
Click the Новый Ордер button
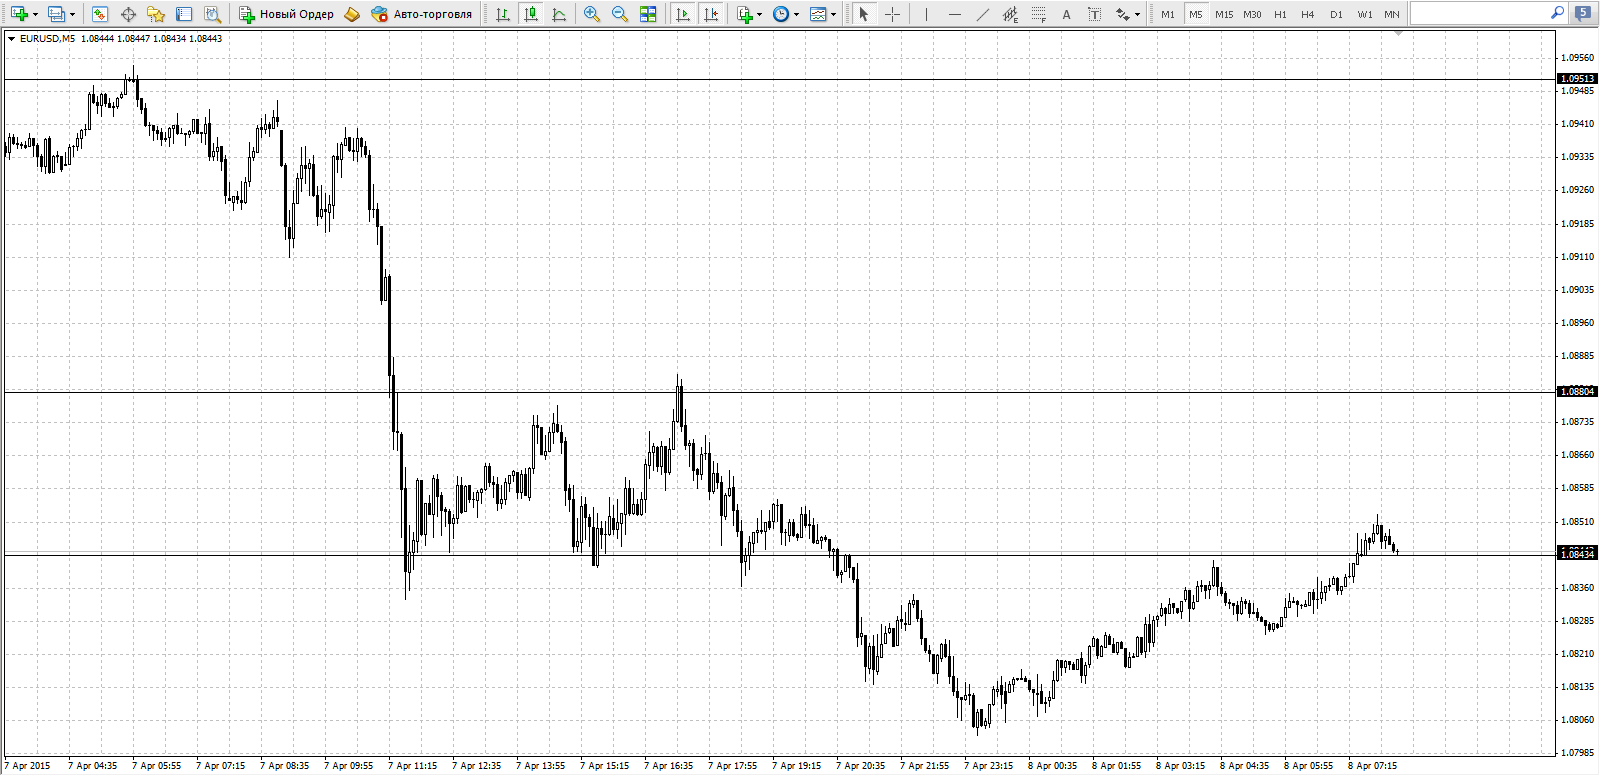point(286,14)
